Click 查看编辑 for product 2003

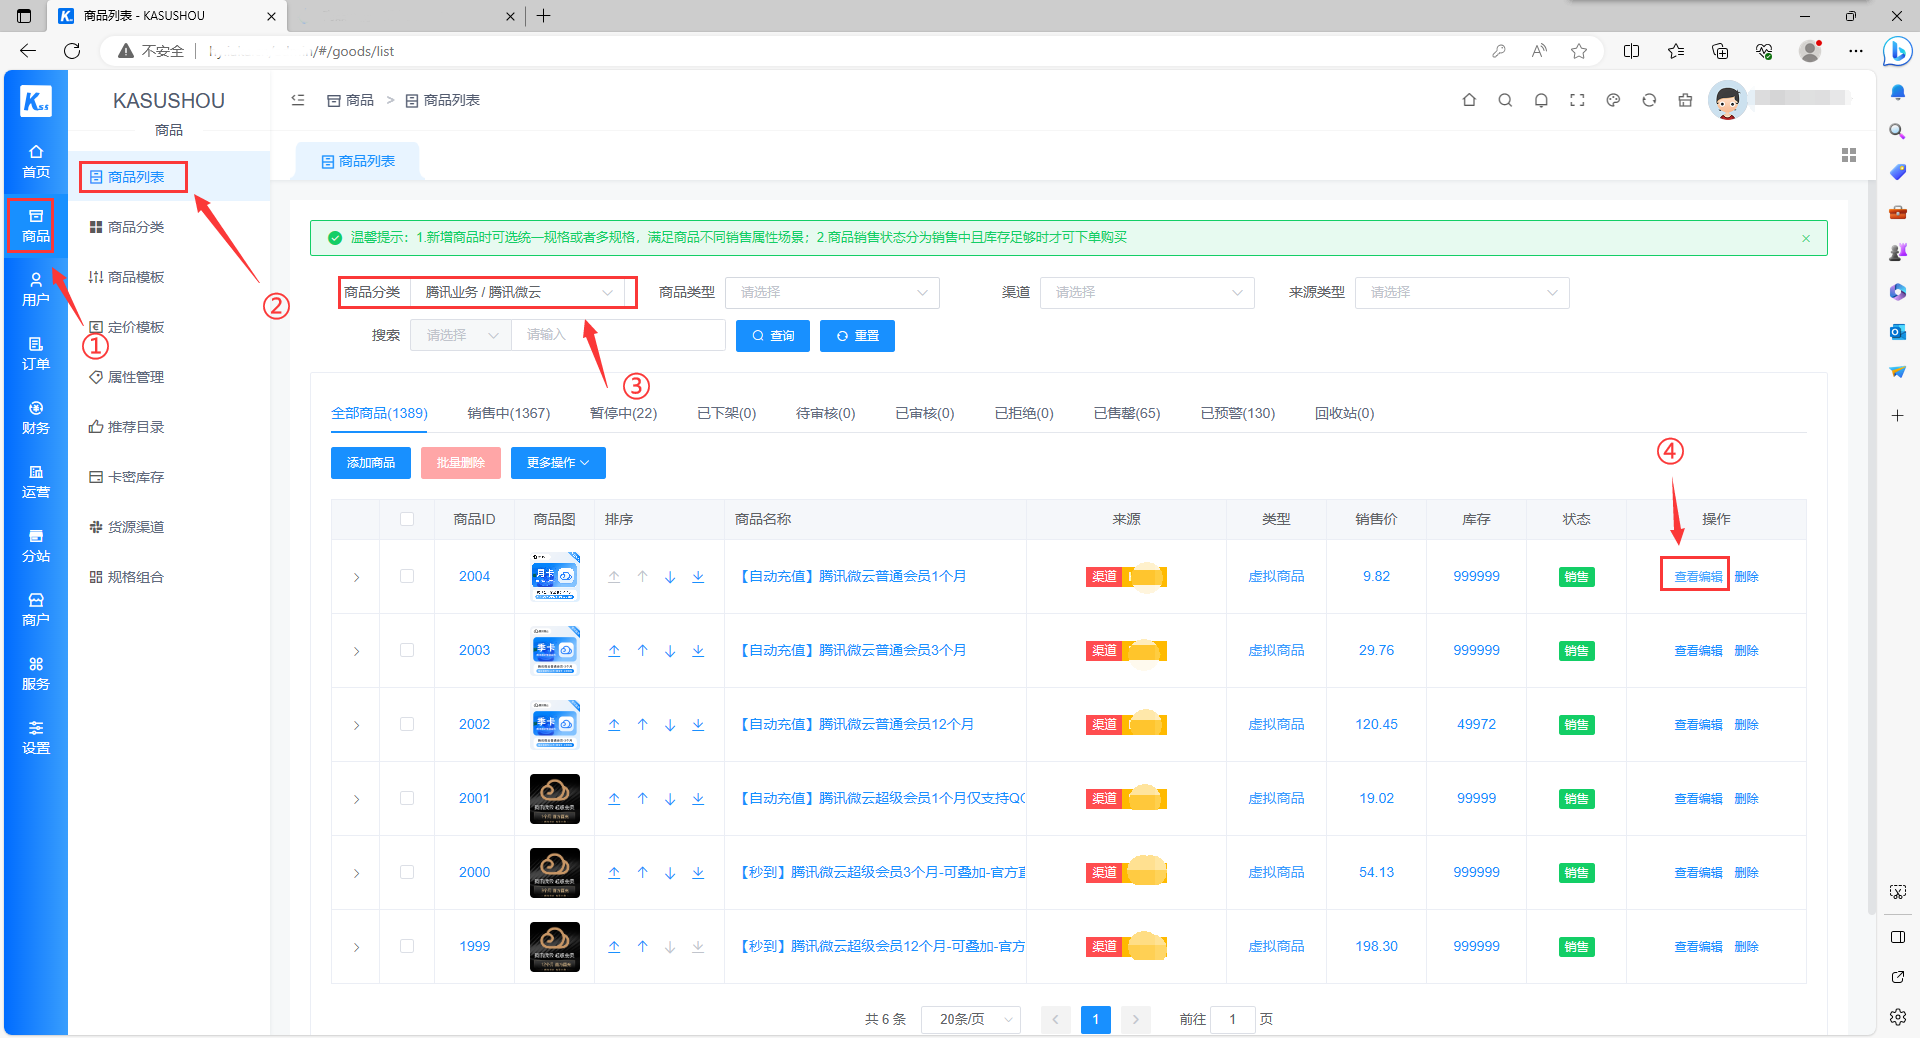[1698, 651]
